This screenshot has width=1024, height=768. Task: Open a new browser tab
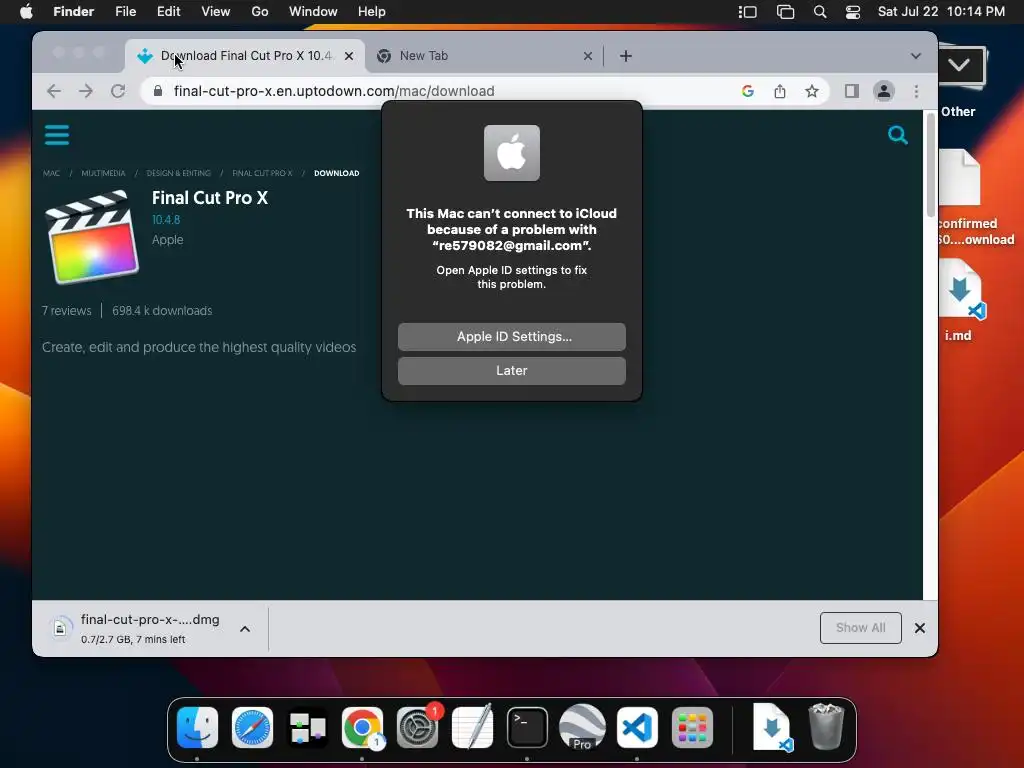tap(626, 56)
